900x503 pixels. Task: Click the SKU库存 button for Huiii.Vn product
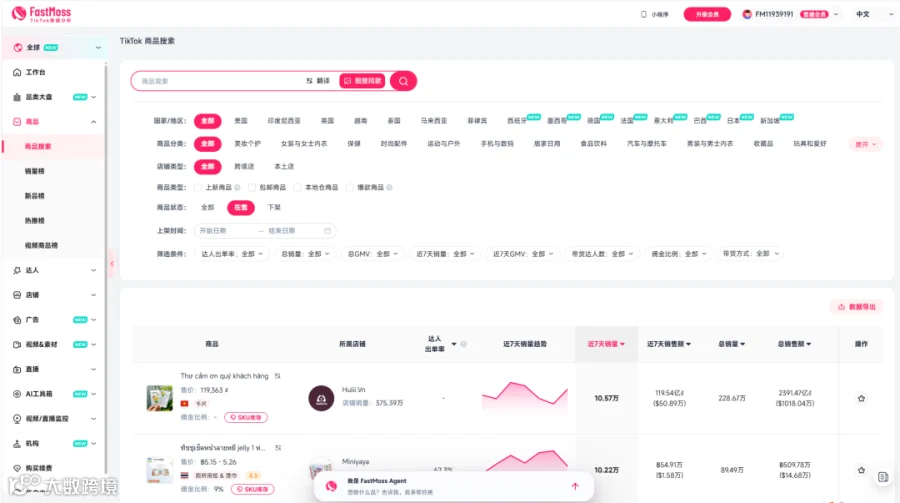[246, 417]
